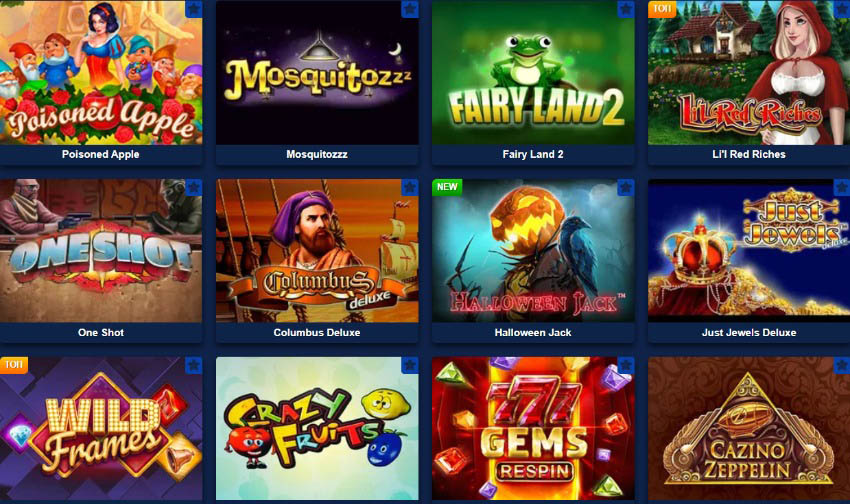Click the star icon on Columbus Deluxe
The image size is (850, 504).
[x=410, y=188]
